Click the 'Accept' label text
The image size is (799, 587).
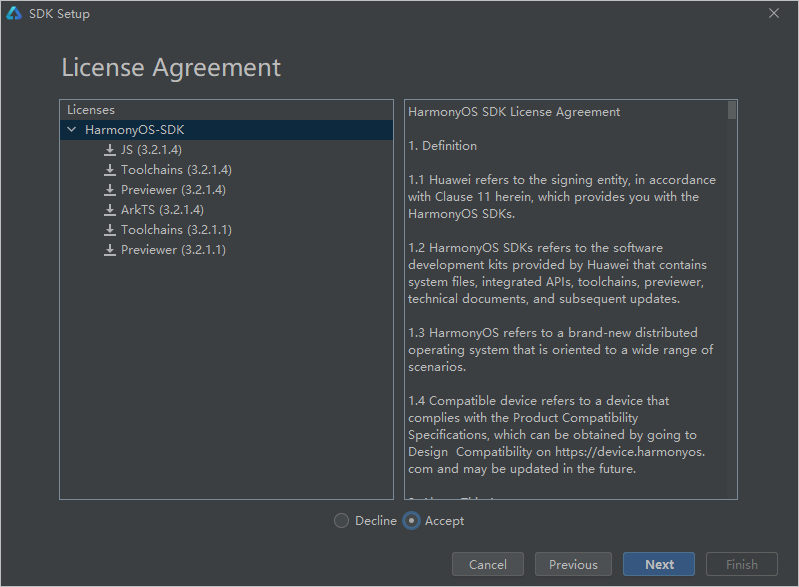[444, 521]
